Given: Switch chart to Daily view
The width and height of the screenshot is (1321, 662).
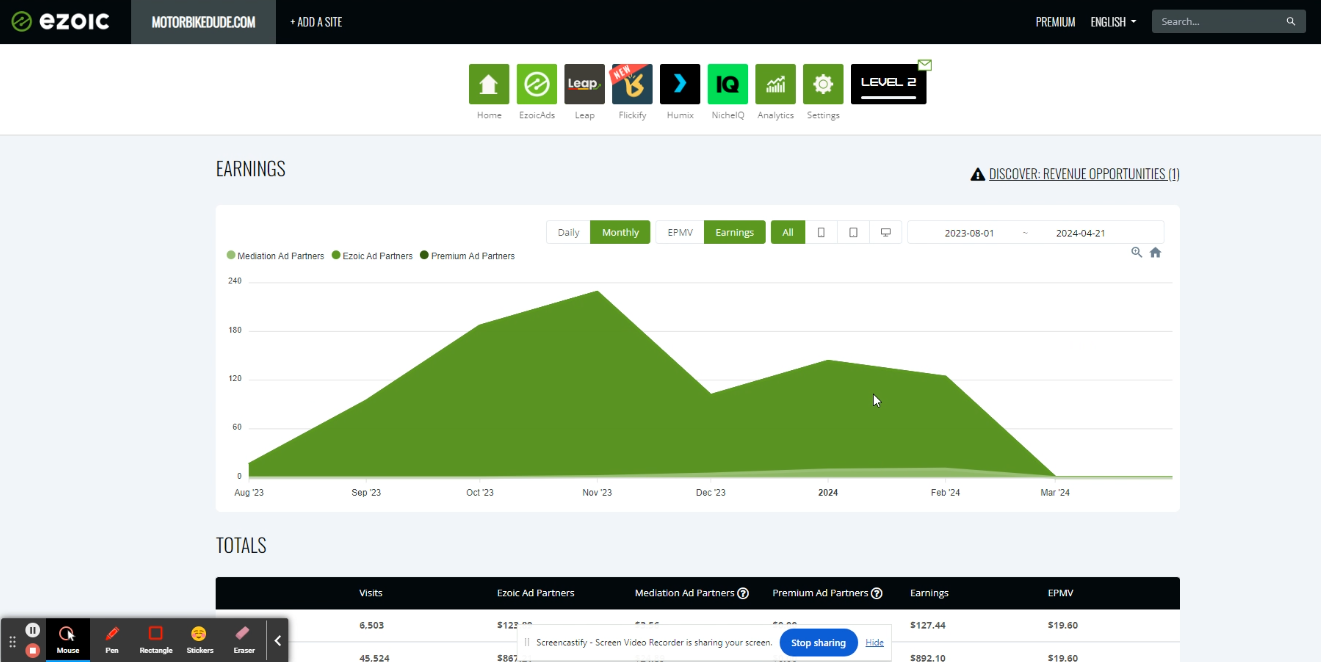Looking at the screenshot, I should tap(568, 232).
